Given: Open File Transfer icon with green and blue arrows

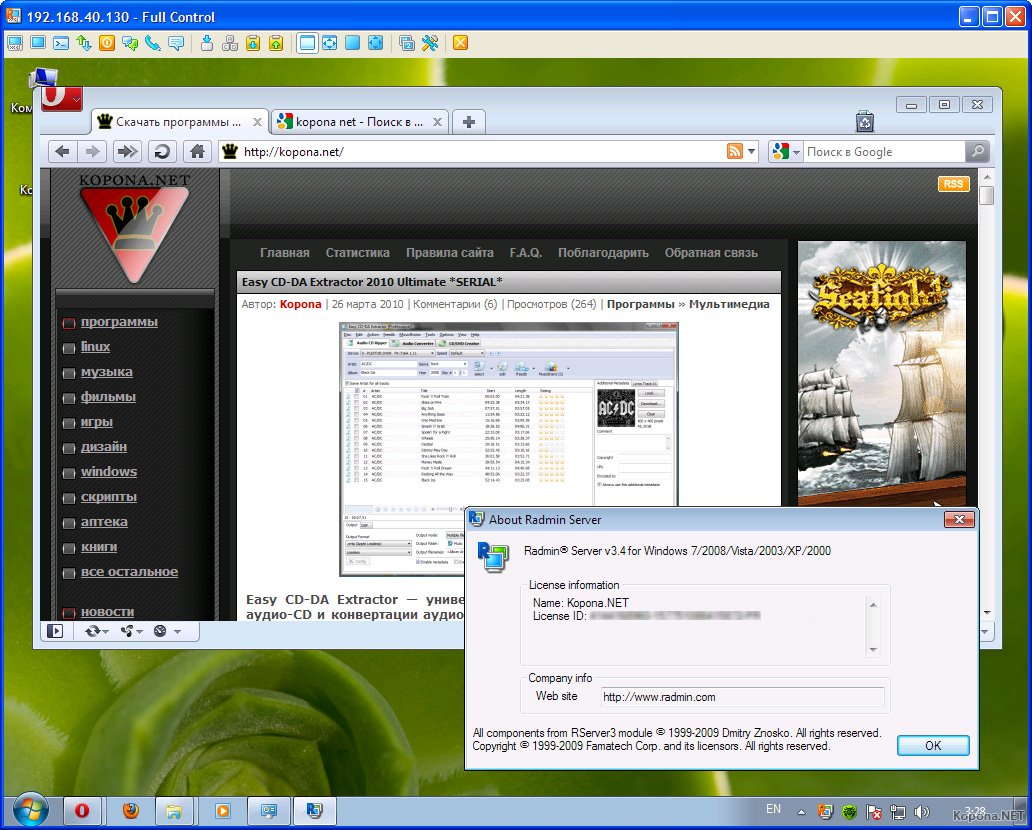Looking at the screenshot, I should pos(84,43).
